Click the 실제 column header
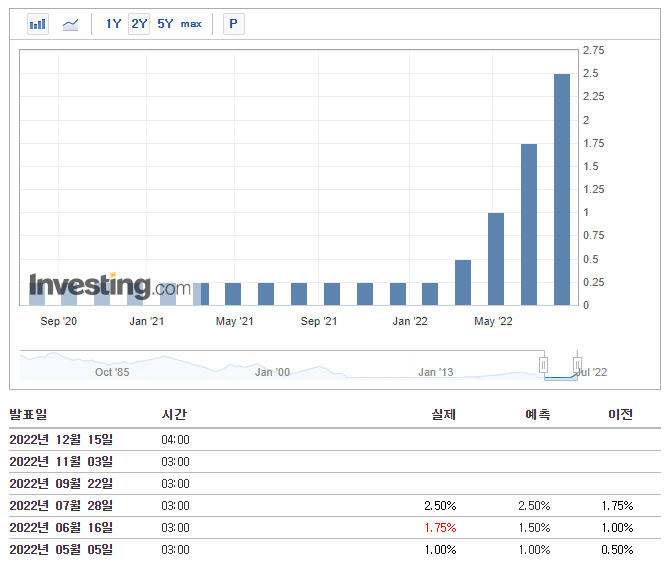 443,414
